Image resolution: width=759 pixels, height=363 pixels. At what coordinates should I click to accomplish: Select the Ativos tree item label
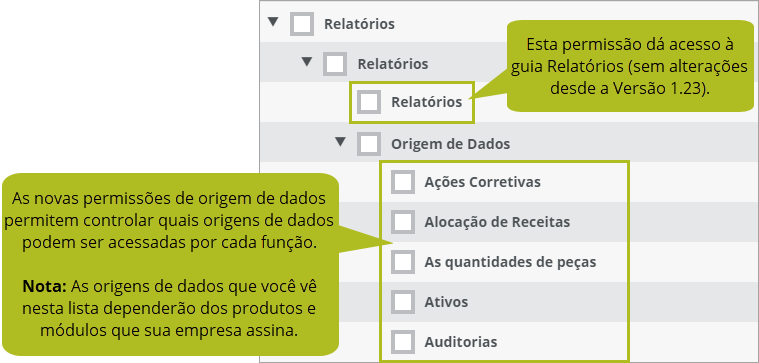pyautogui.click(x=446, y=302)
